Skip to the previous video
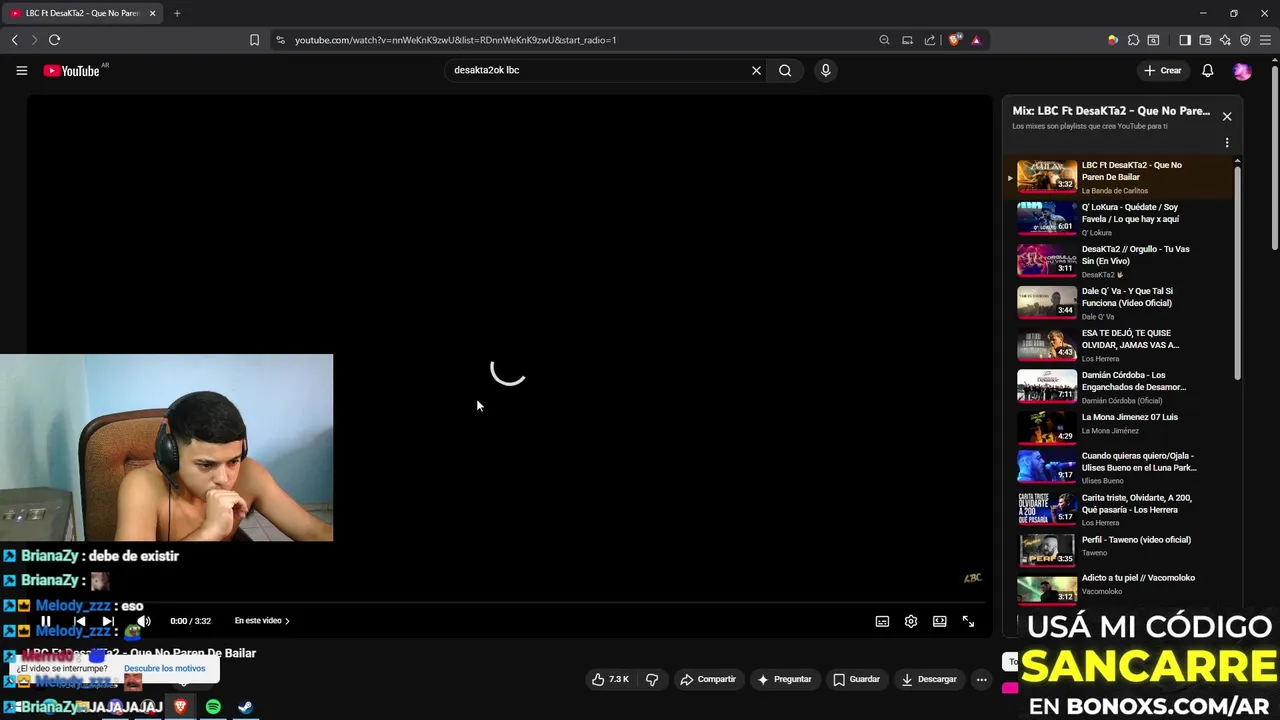 [80, 621]
